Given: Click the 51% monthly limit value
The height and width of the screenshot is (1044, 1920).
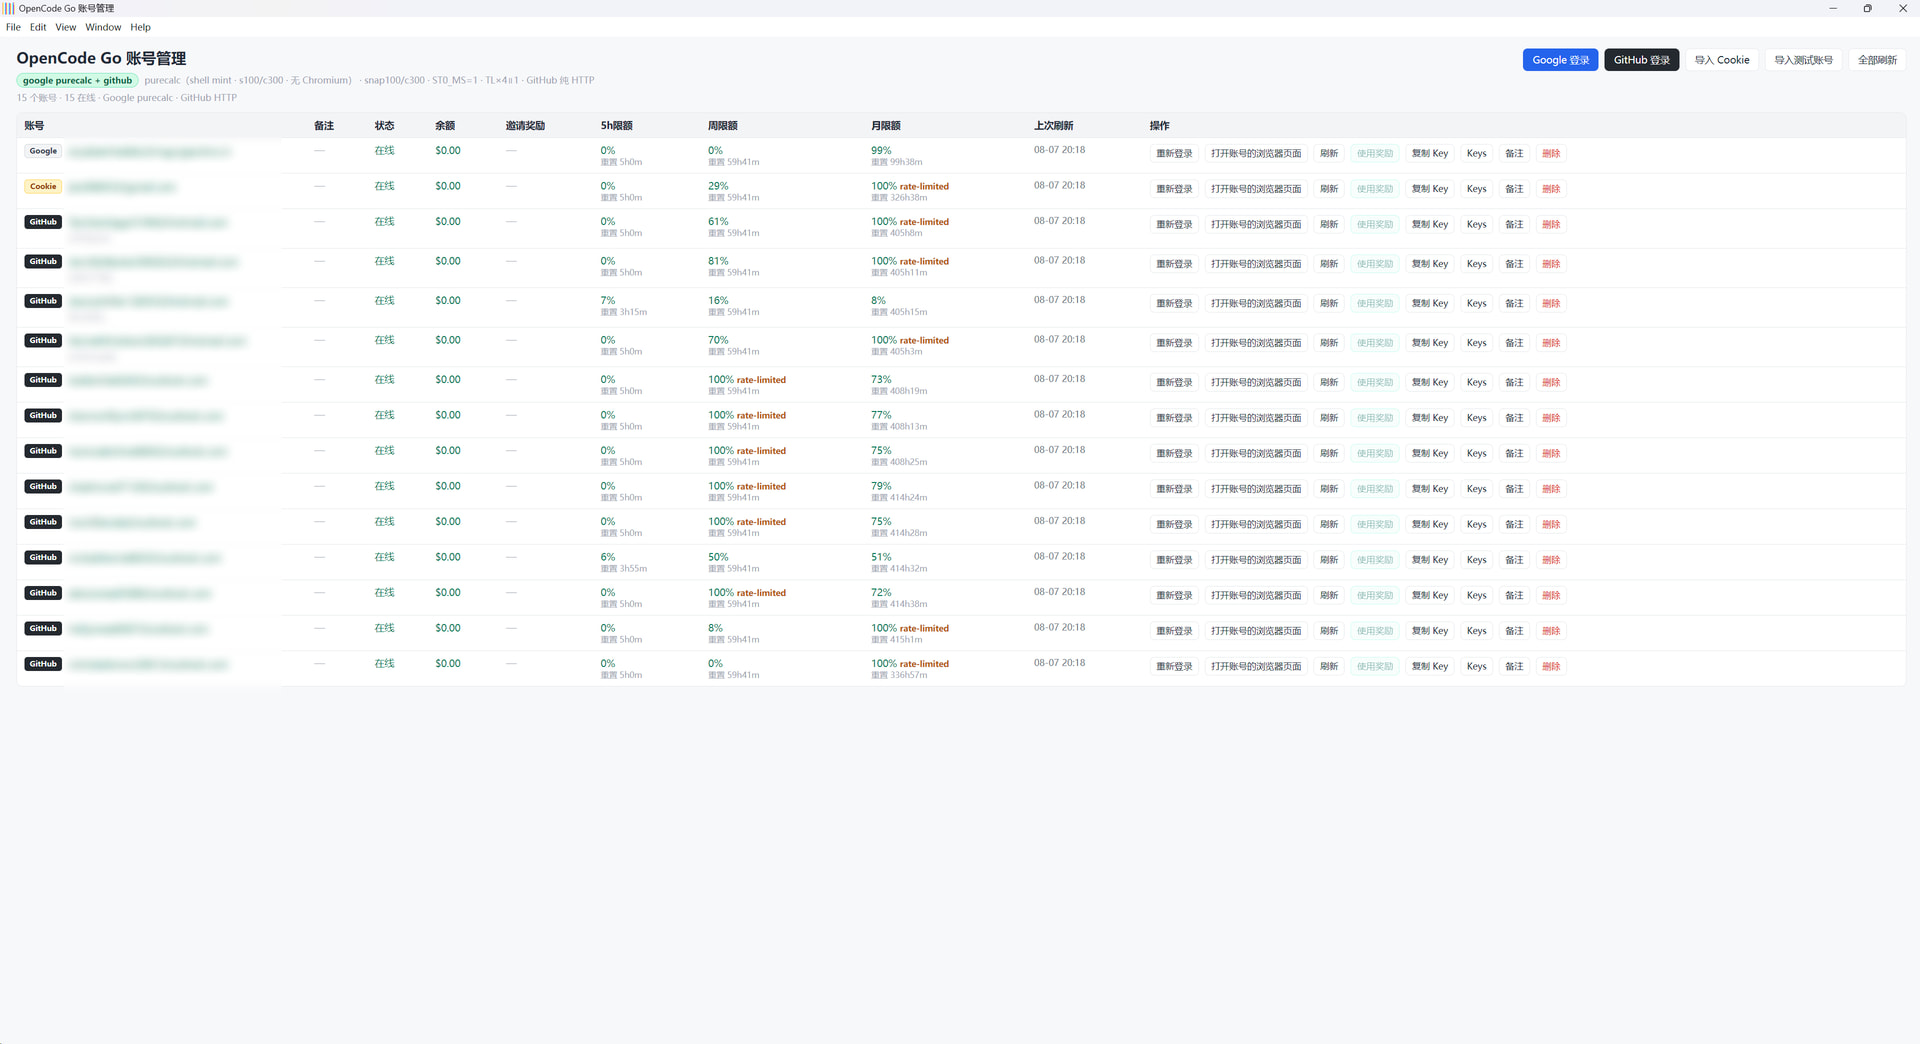Looking at the screenshot, I should point(881,557).
